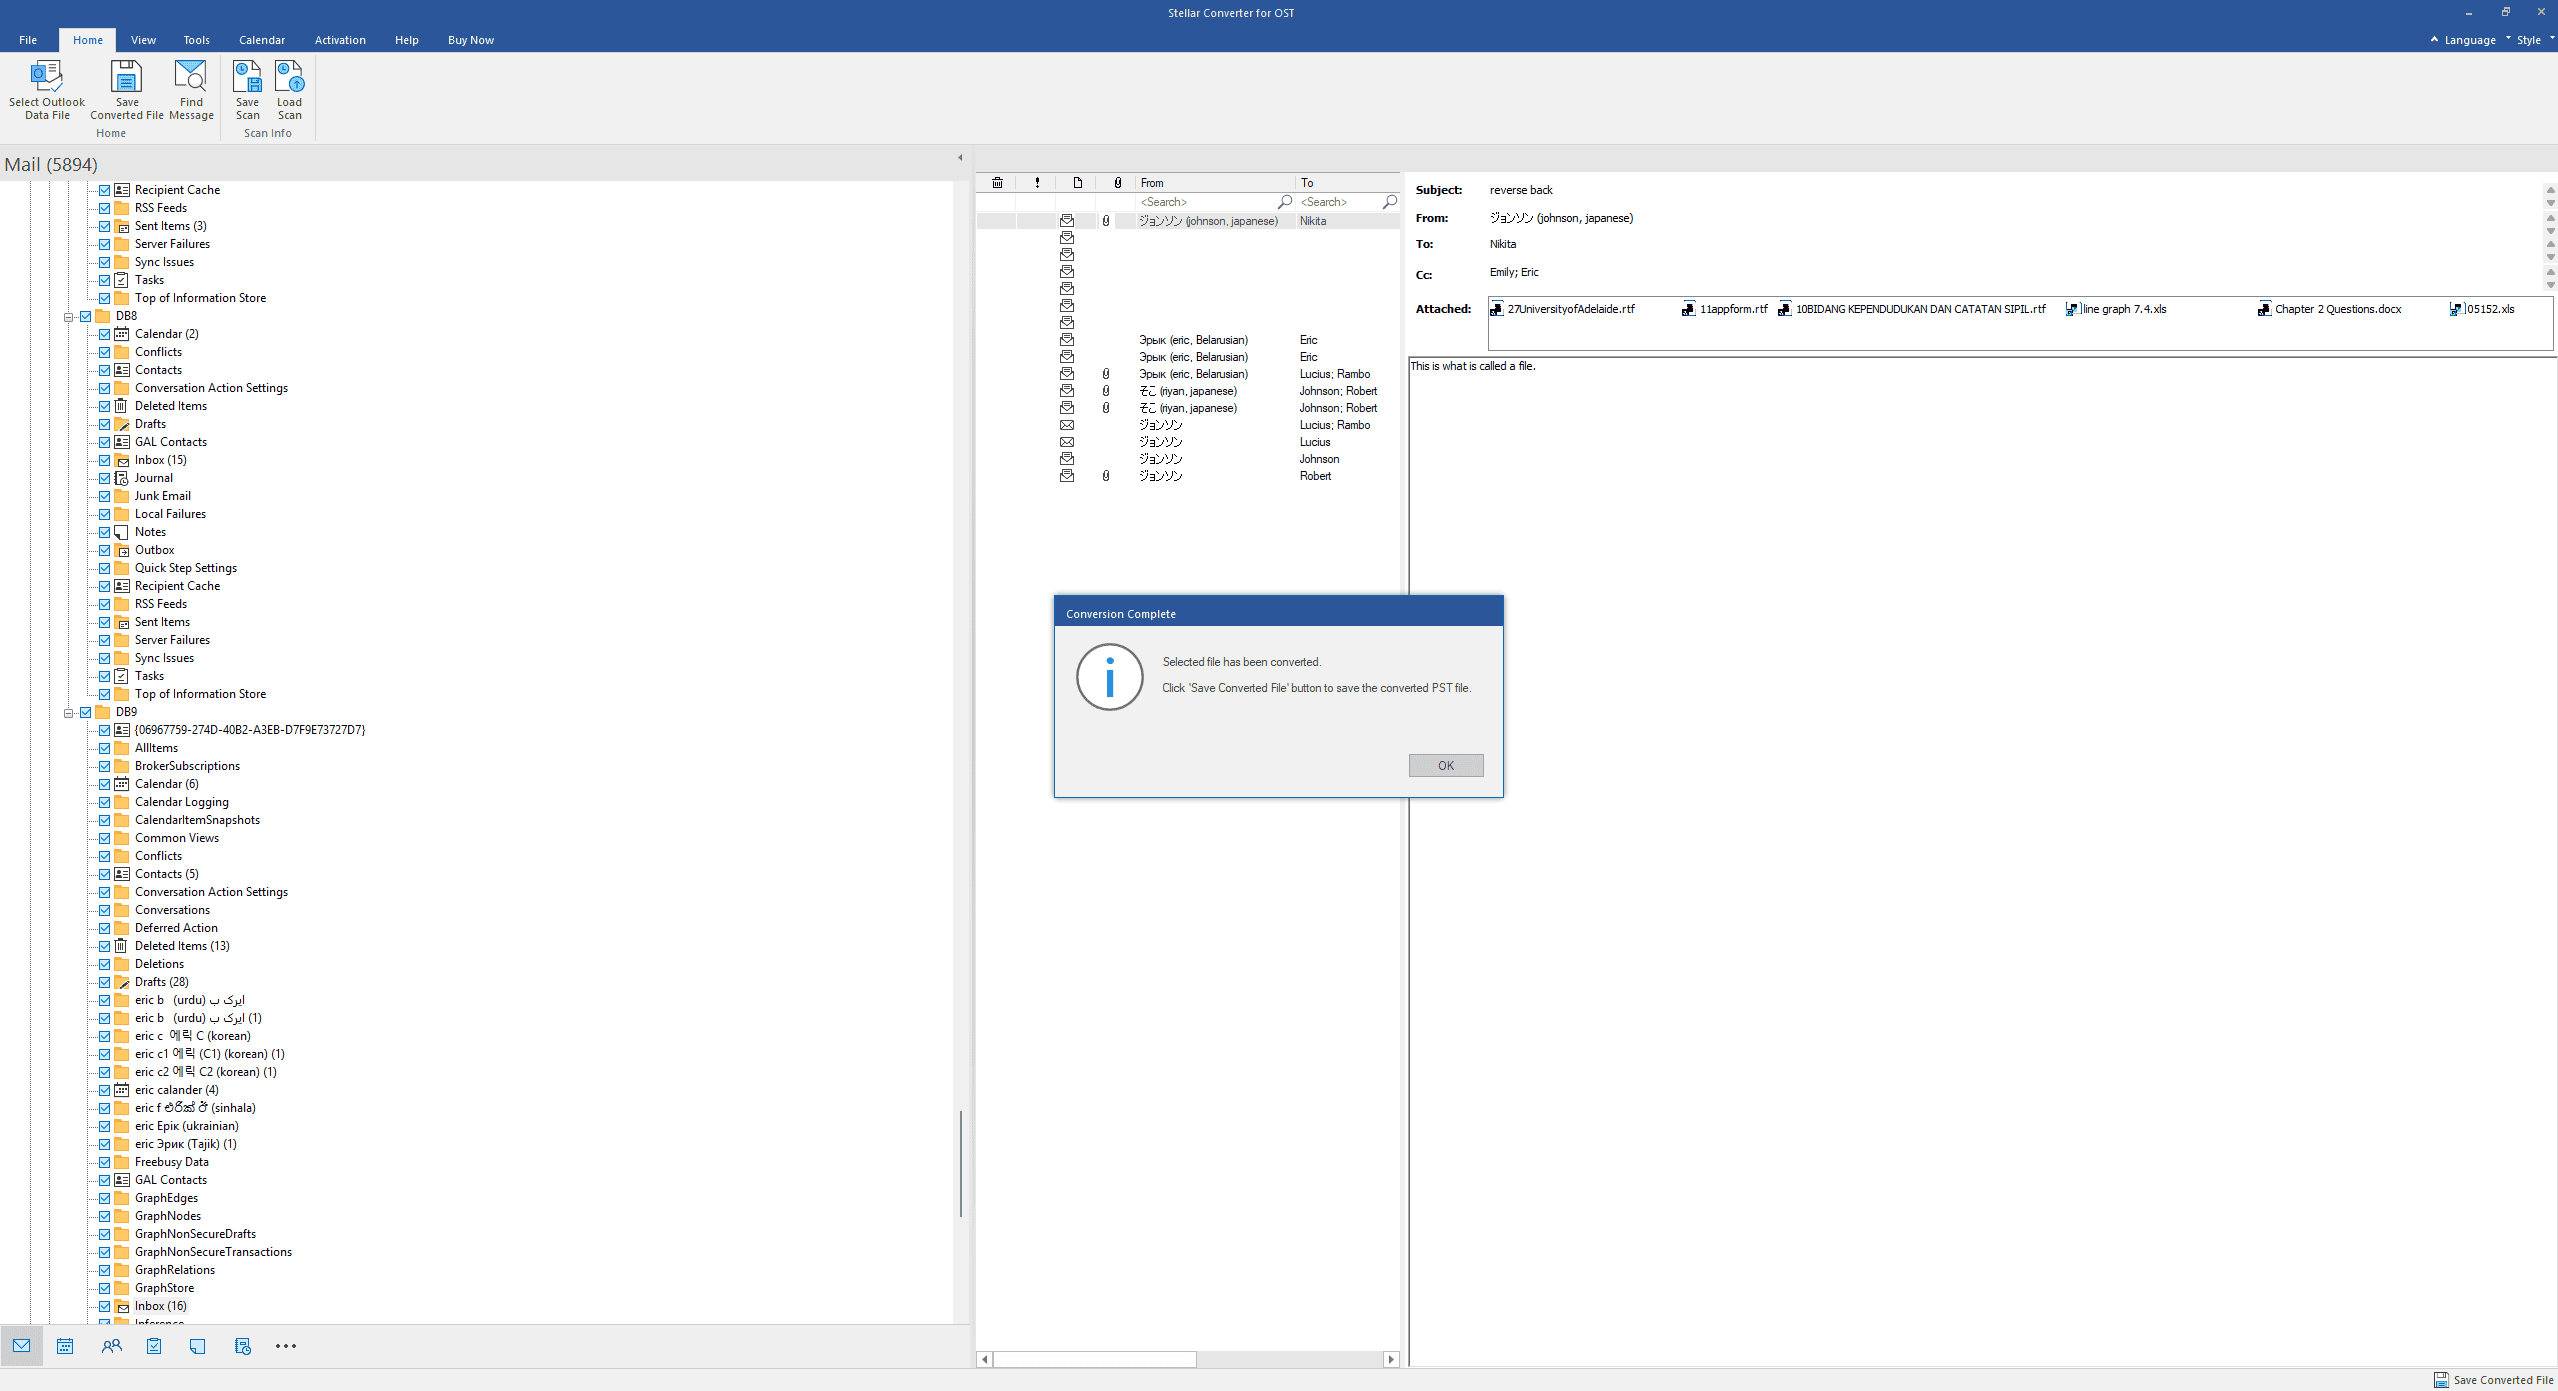Collapse the ribbon with the up arrow
This screenshot has height=1391, width=2558.
pyautogui.click(x=2434, y=39)
